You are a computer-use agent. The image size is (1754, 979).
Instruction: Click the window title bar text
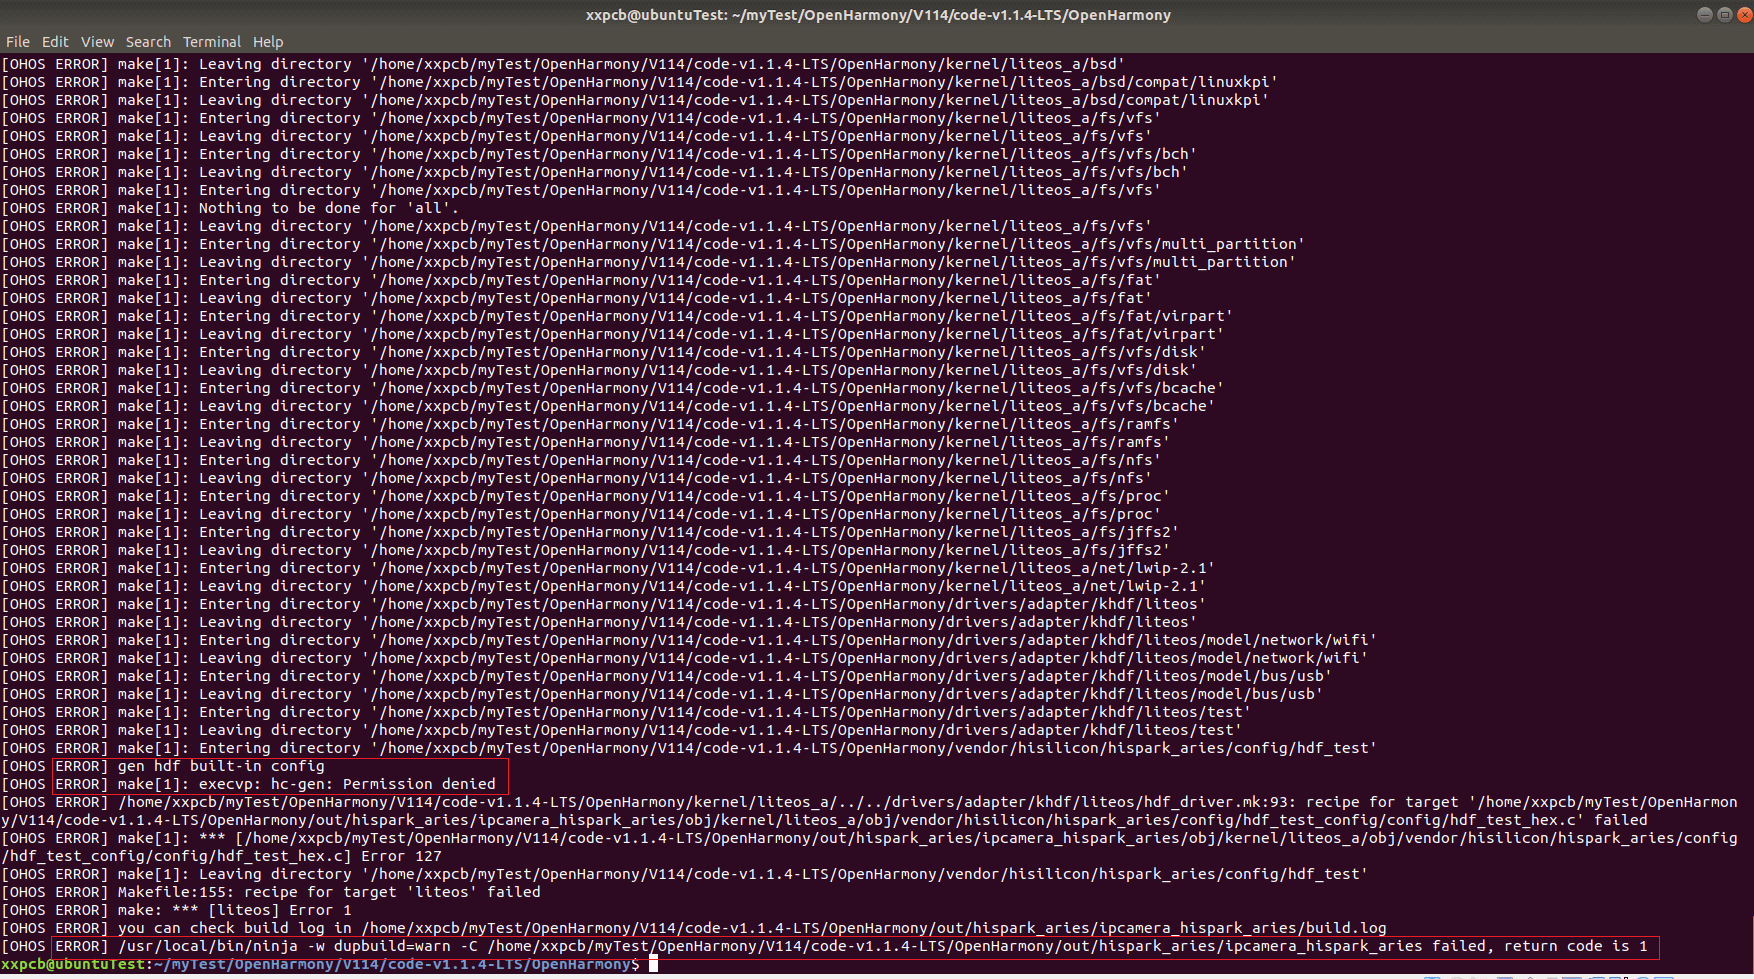877,15
